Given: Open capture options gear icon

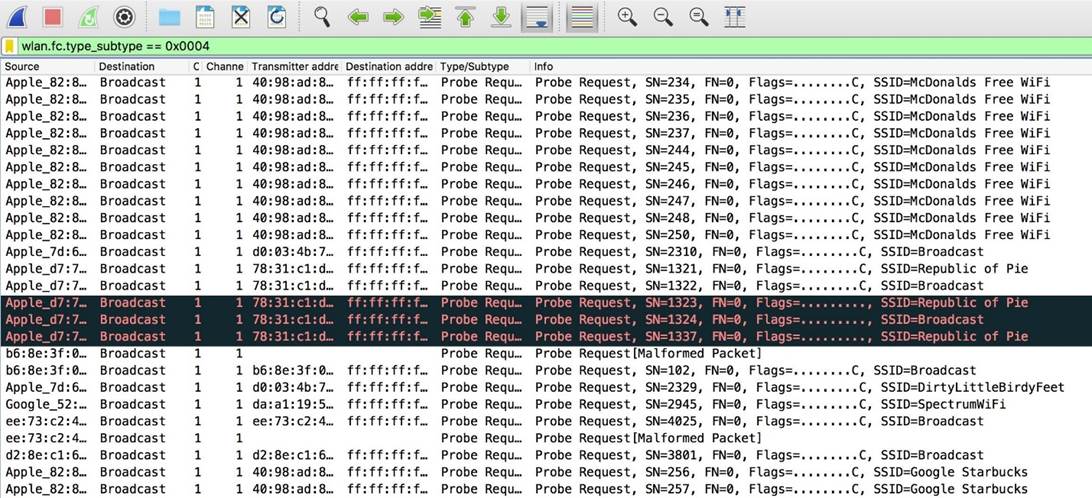Looking at the screenshot, I should coord(124,16).
